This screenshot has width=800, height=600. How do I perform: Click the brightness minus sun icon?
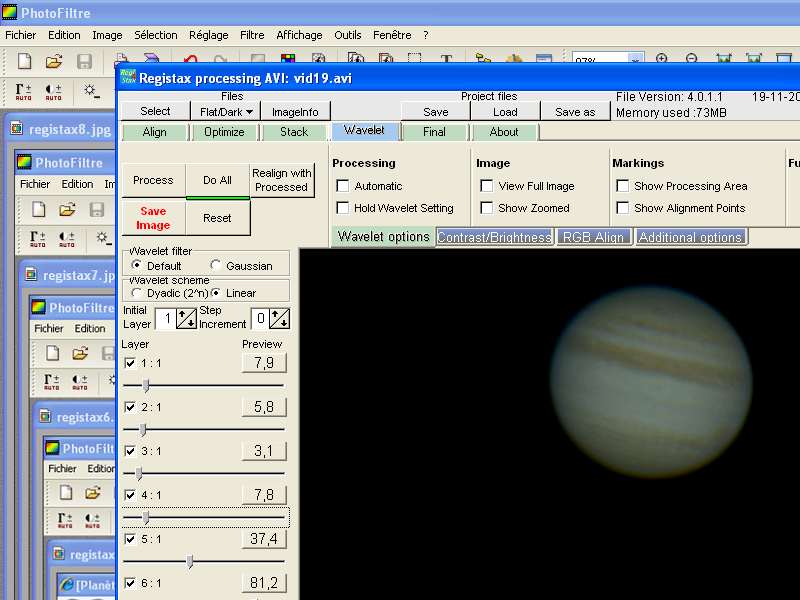coord(91,92)
